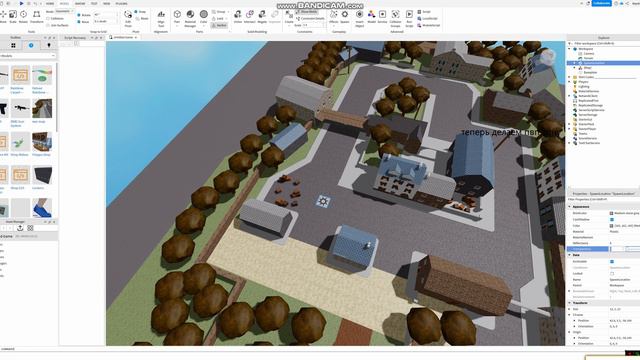Insert a new Part
This screenshot has height=360, width=640.
click(x=177, y=17)
